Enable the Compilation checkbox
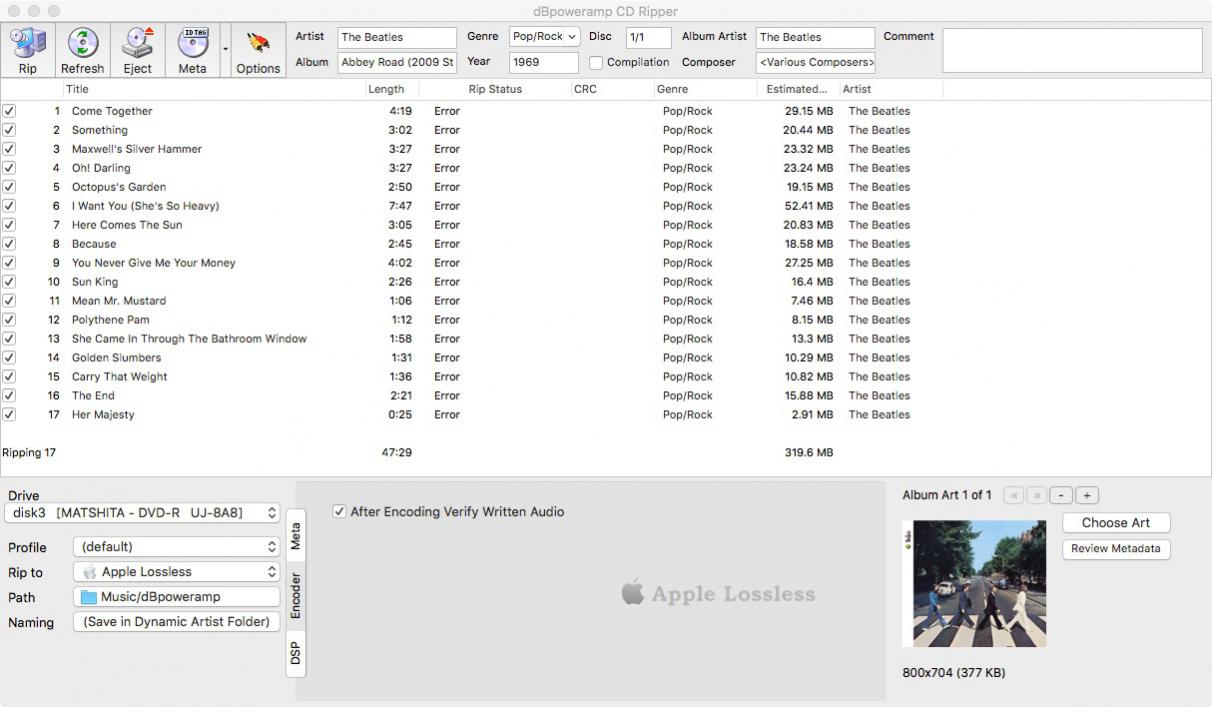1212x707 pixels. pos(596,62)
